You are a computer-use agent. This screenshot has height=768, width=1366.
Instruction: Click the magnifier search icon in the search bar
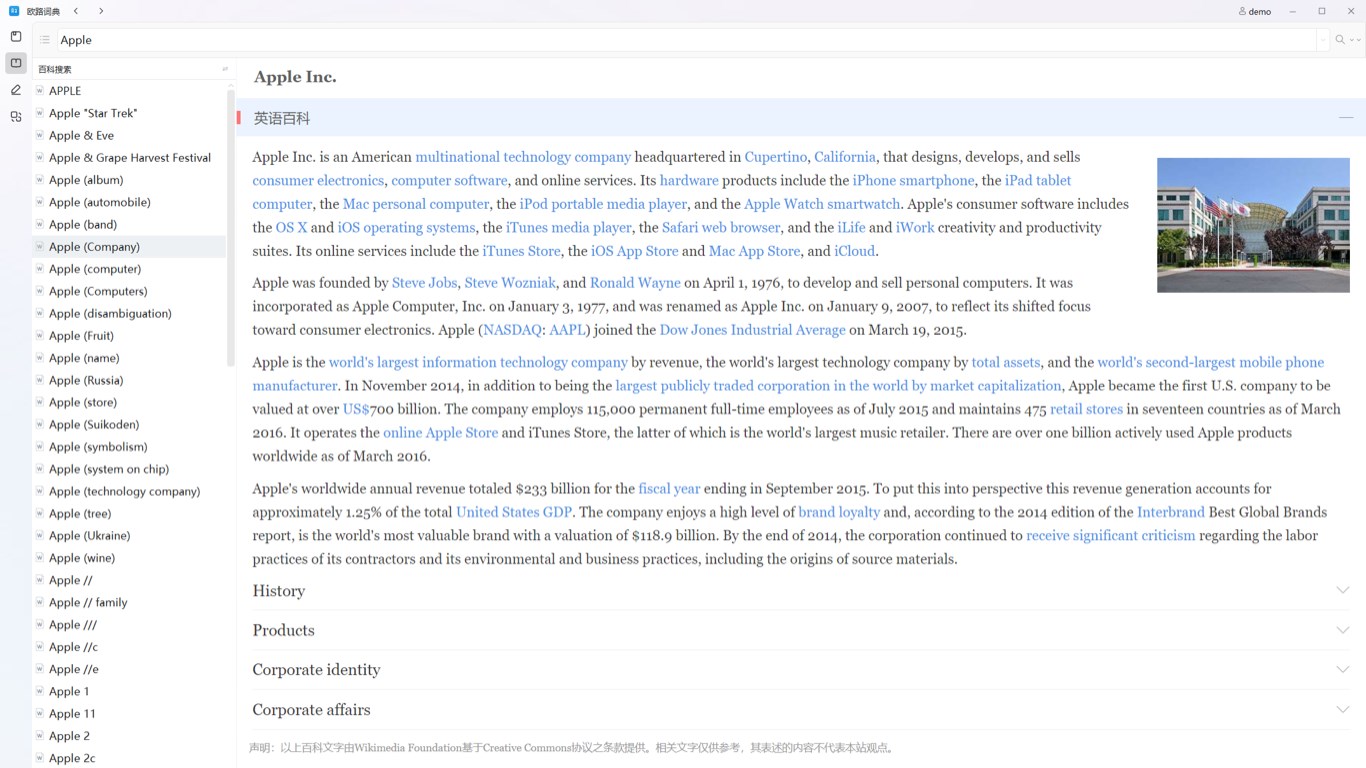[1338, 39]
